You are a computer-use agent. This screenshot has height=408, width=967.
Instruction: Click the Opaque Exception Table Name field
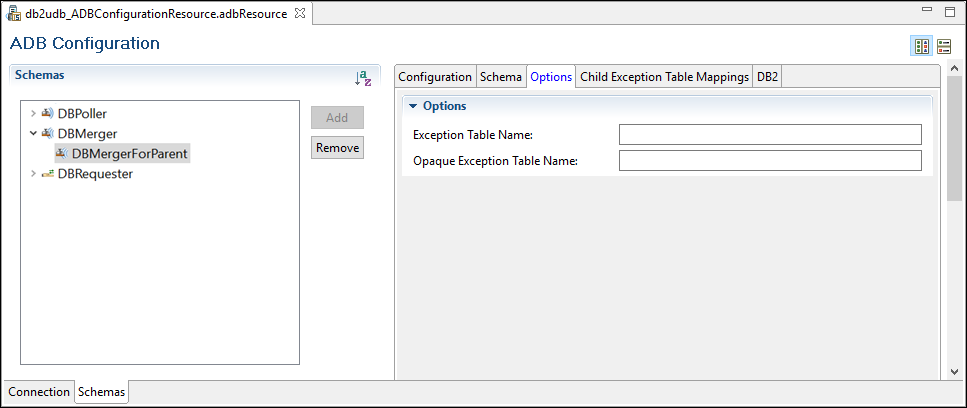(769, 161)
